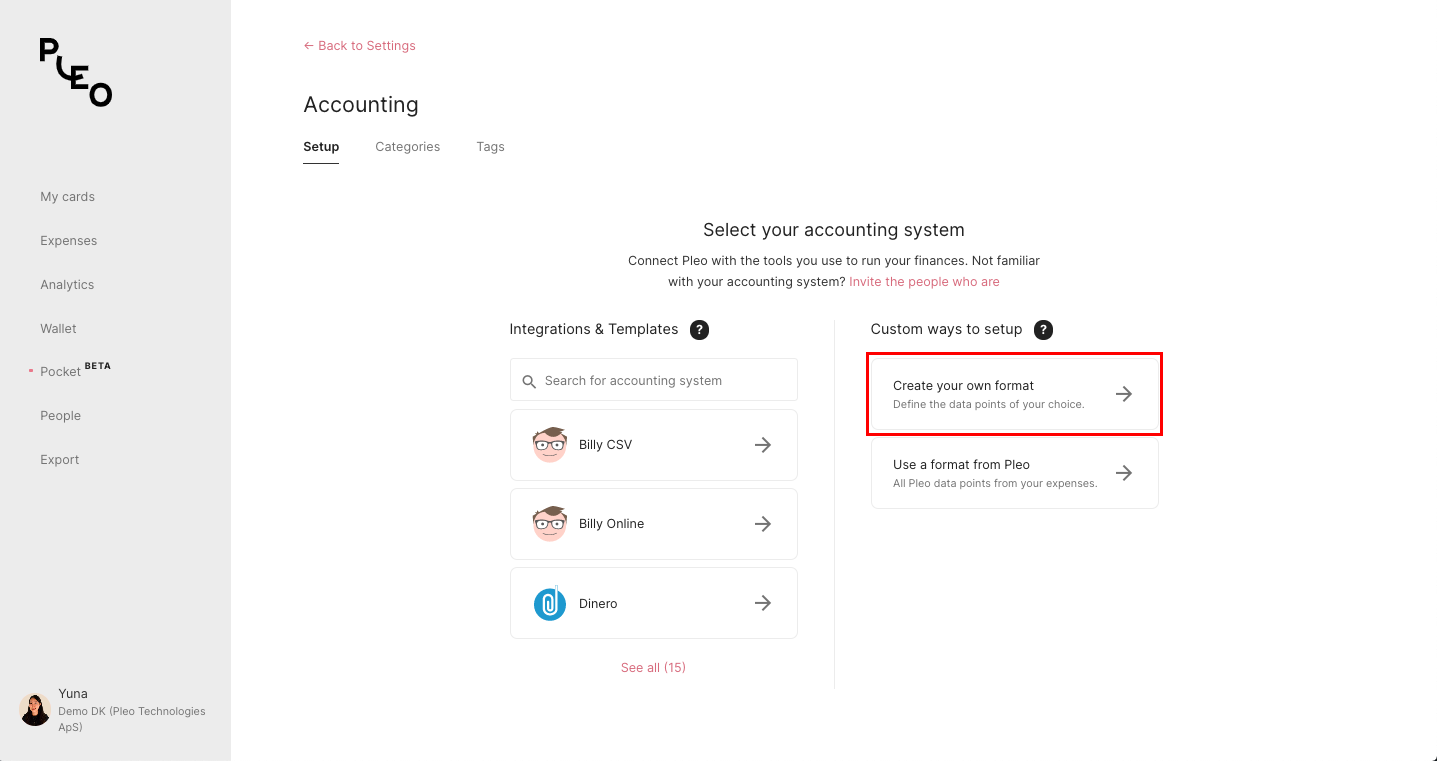
Task: Open My cards in sidebar
Action: (68, 197)
